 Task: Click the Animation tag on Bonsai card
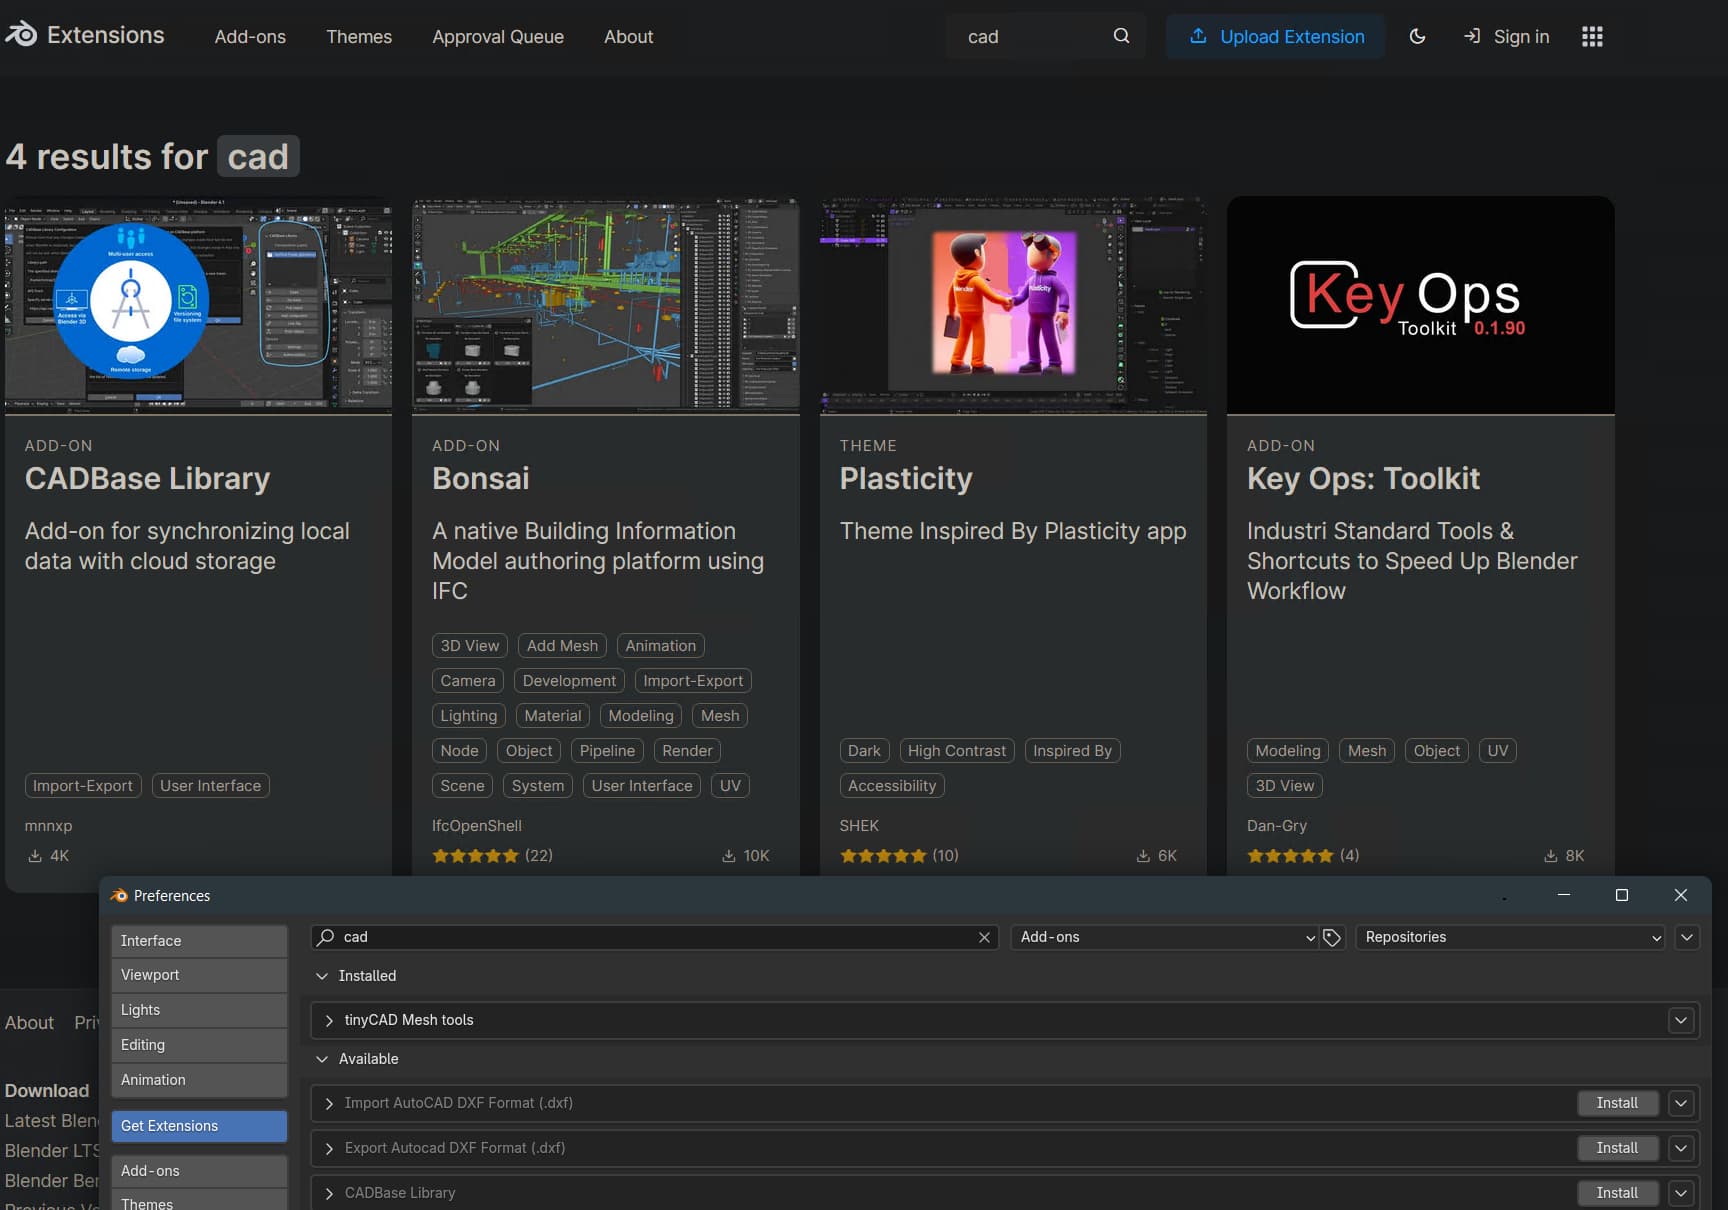tap(661, 646)
